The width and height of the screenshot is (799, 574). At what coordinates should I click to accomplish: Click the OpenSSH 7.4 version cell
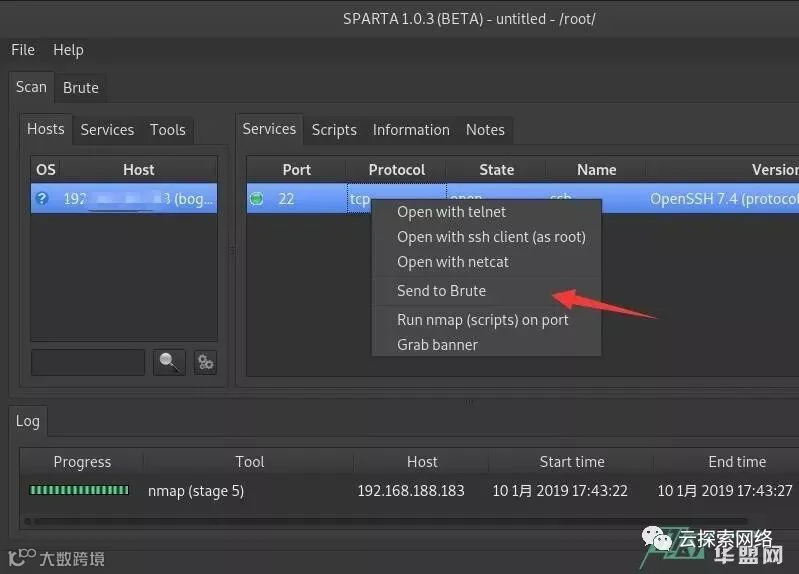click(724, 198)
